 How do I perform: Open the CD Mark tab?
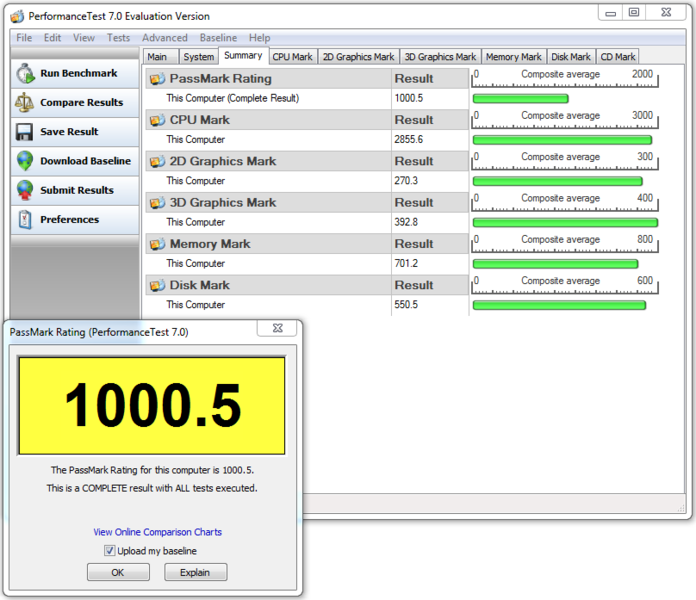[x=617, y=57]
